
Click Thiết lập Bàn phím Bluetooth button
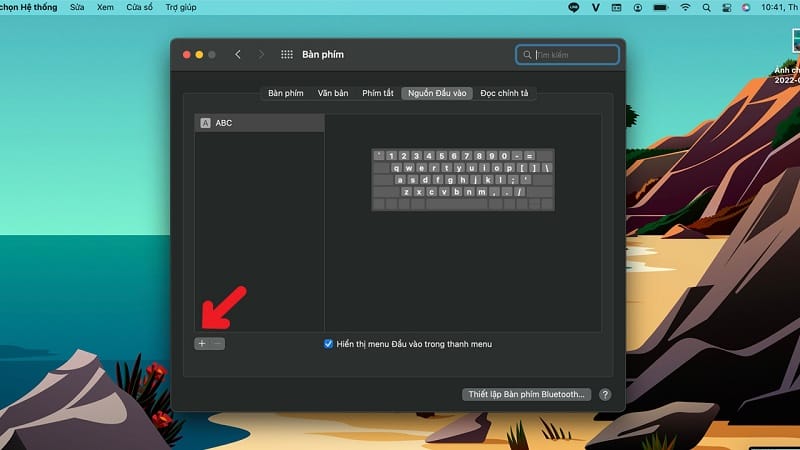(528, 394)
